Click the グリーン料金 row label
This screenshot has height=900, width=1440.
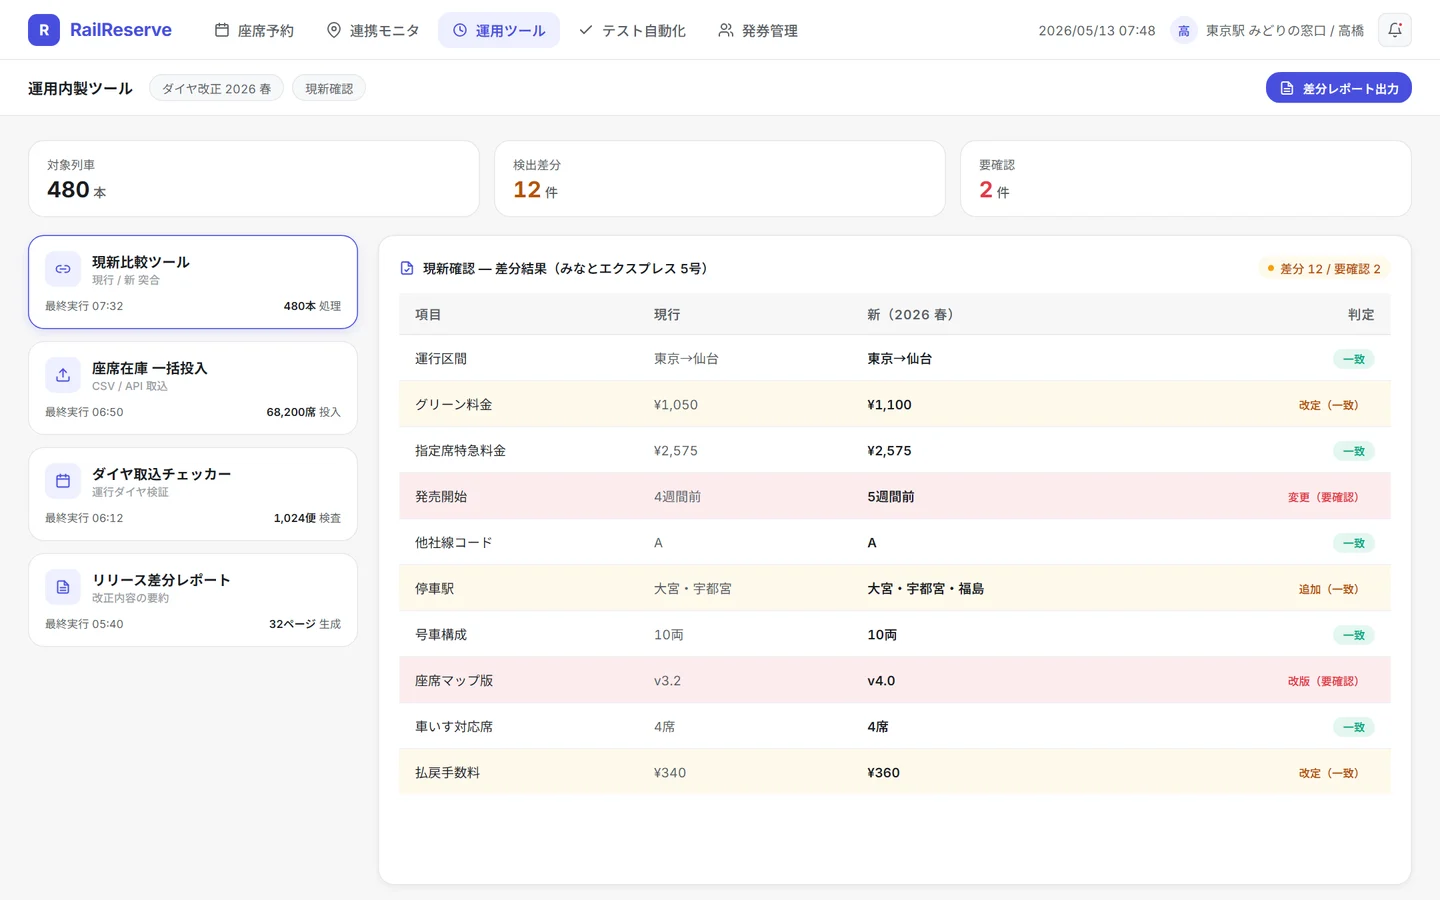pos(454,405)
